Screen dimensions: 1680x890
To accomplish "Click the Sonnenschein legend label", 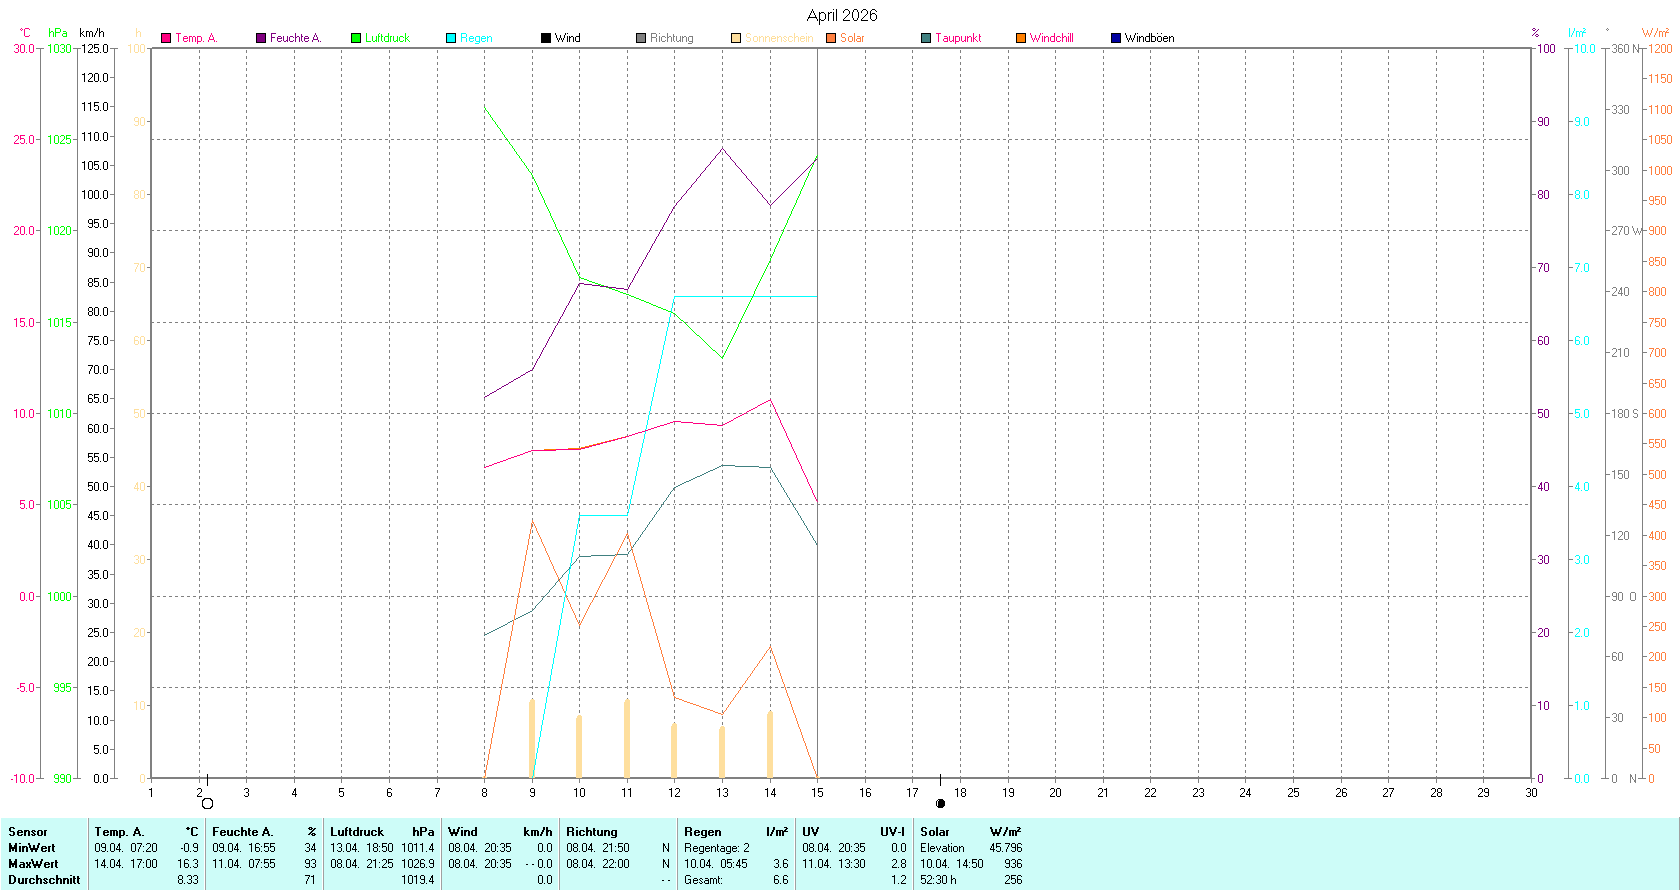I will [778, 38].
